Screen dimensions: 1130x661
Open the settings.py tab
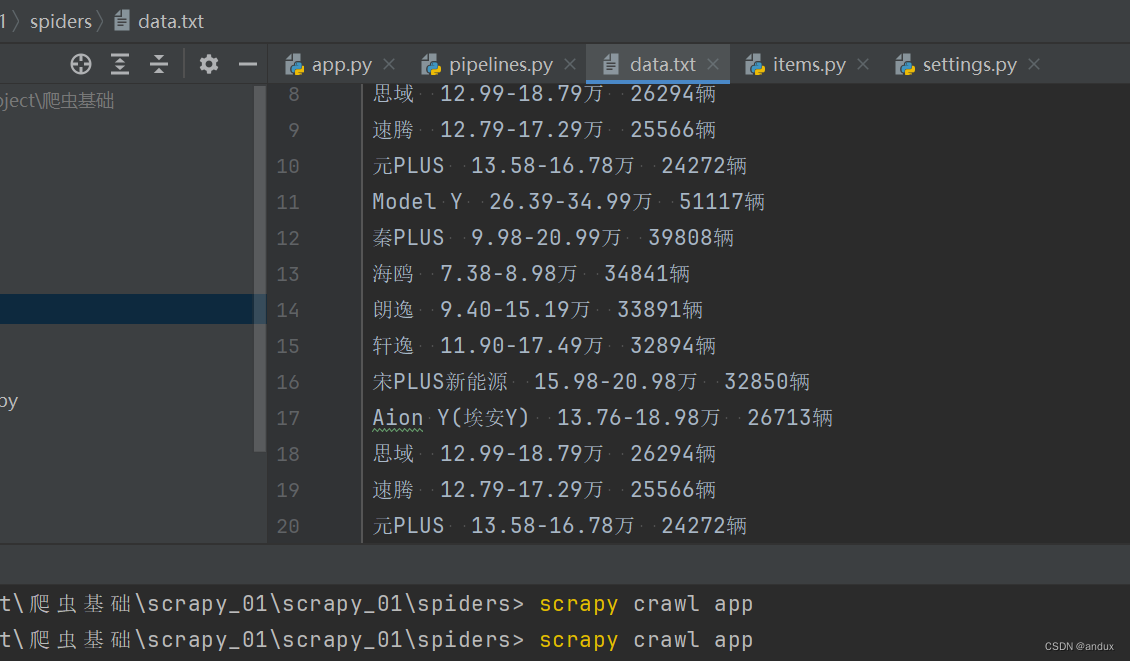(x=969, y=64)
